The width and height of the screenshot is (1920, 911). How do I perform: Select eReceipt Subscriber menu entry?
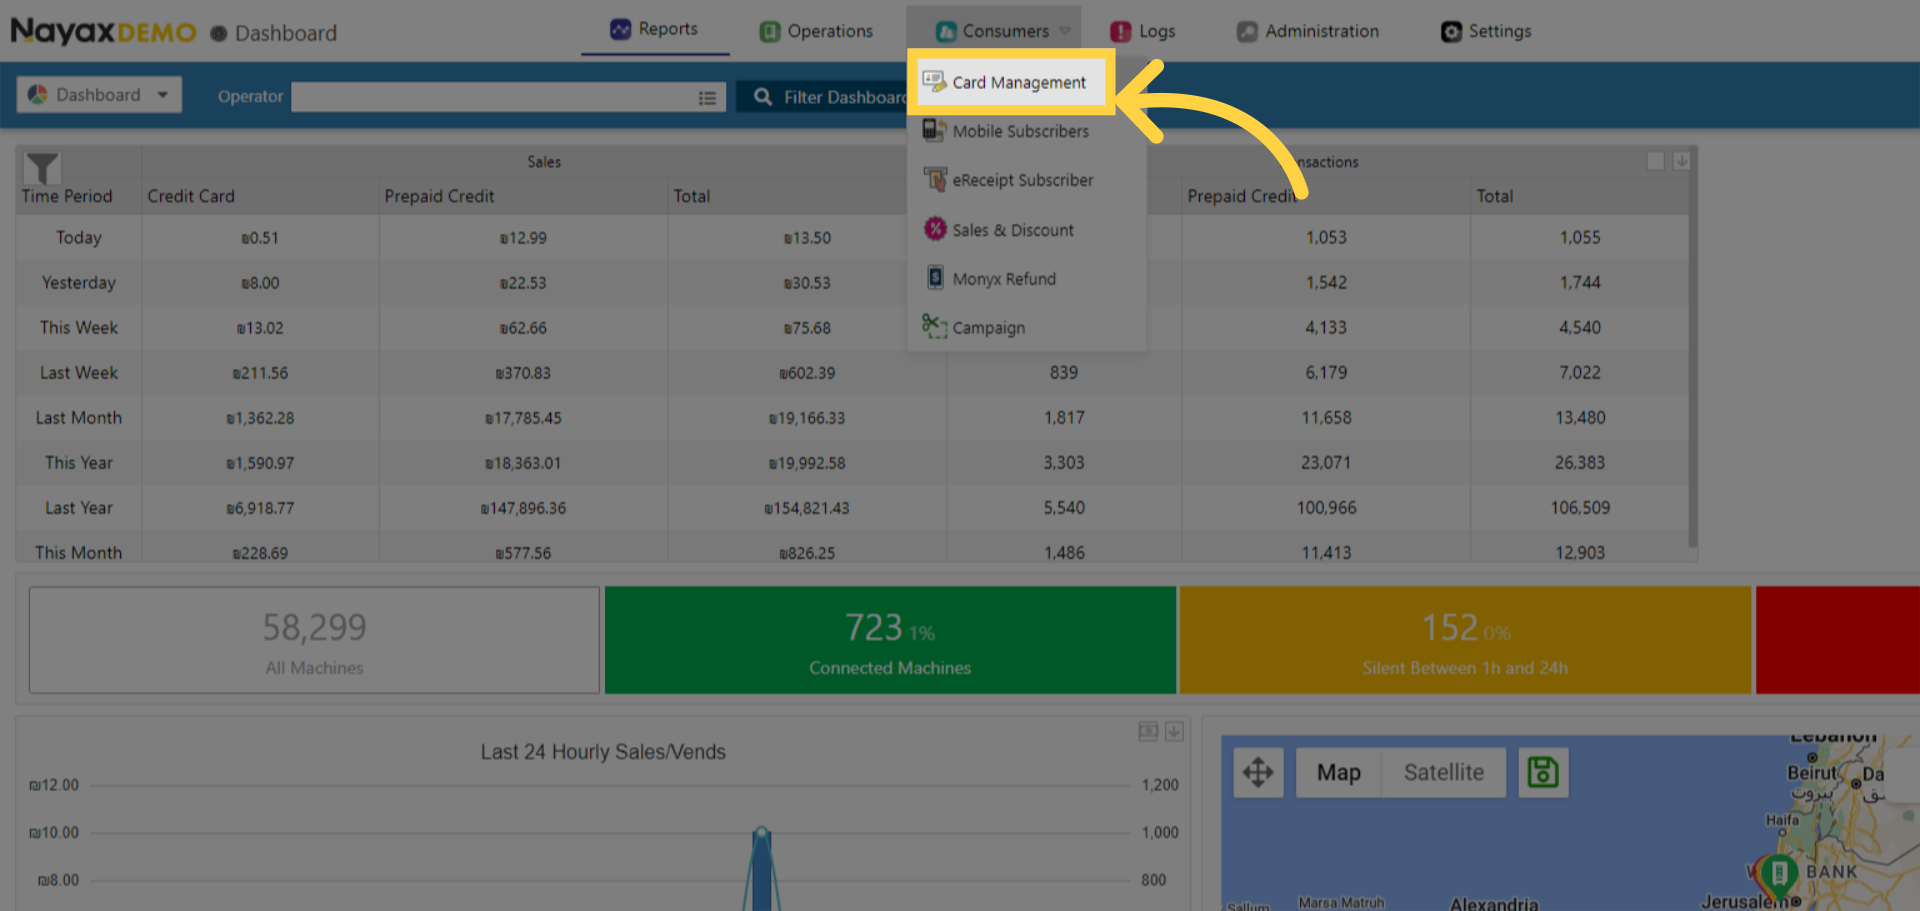[1022, 180]
